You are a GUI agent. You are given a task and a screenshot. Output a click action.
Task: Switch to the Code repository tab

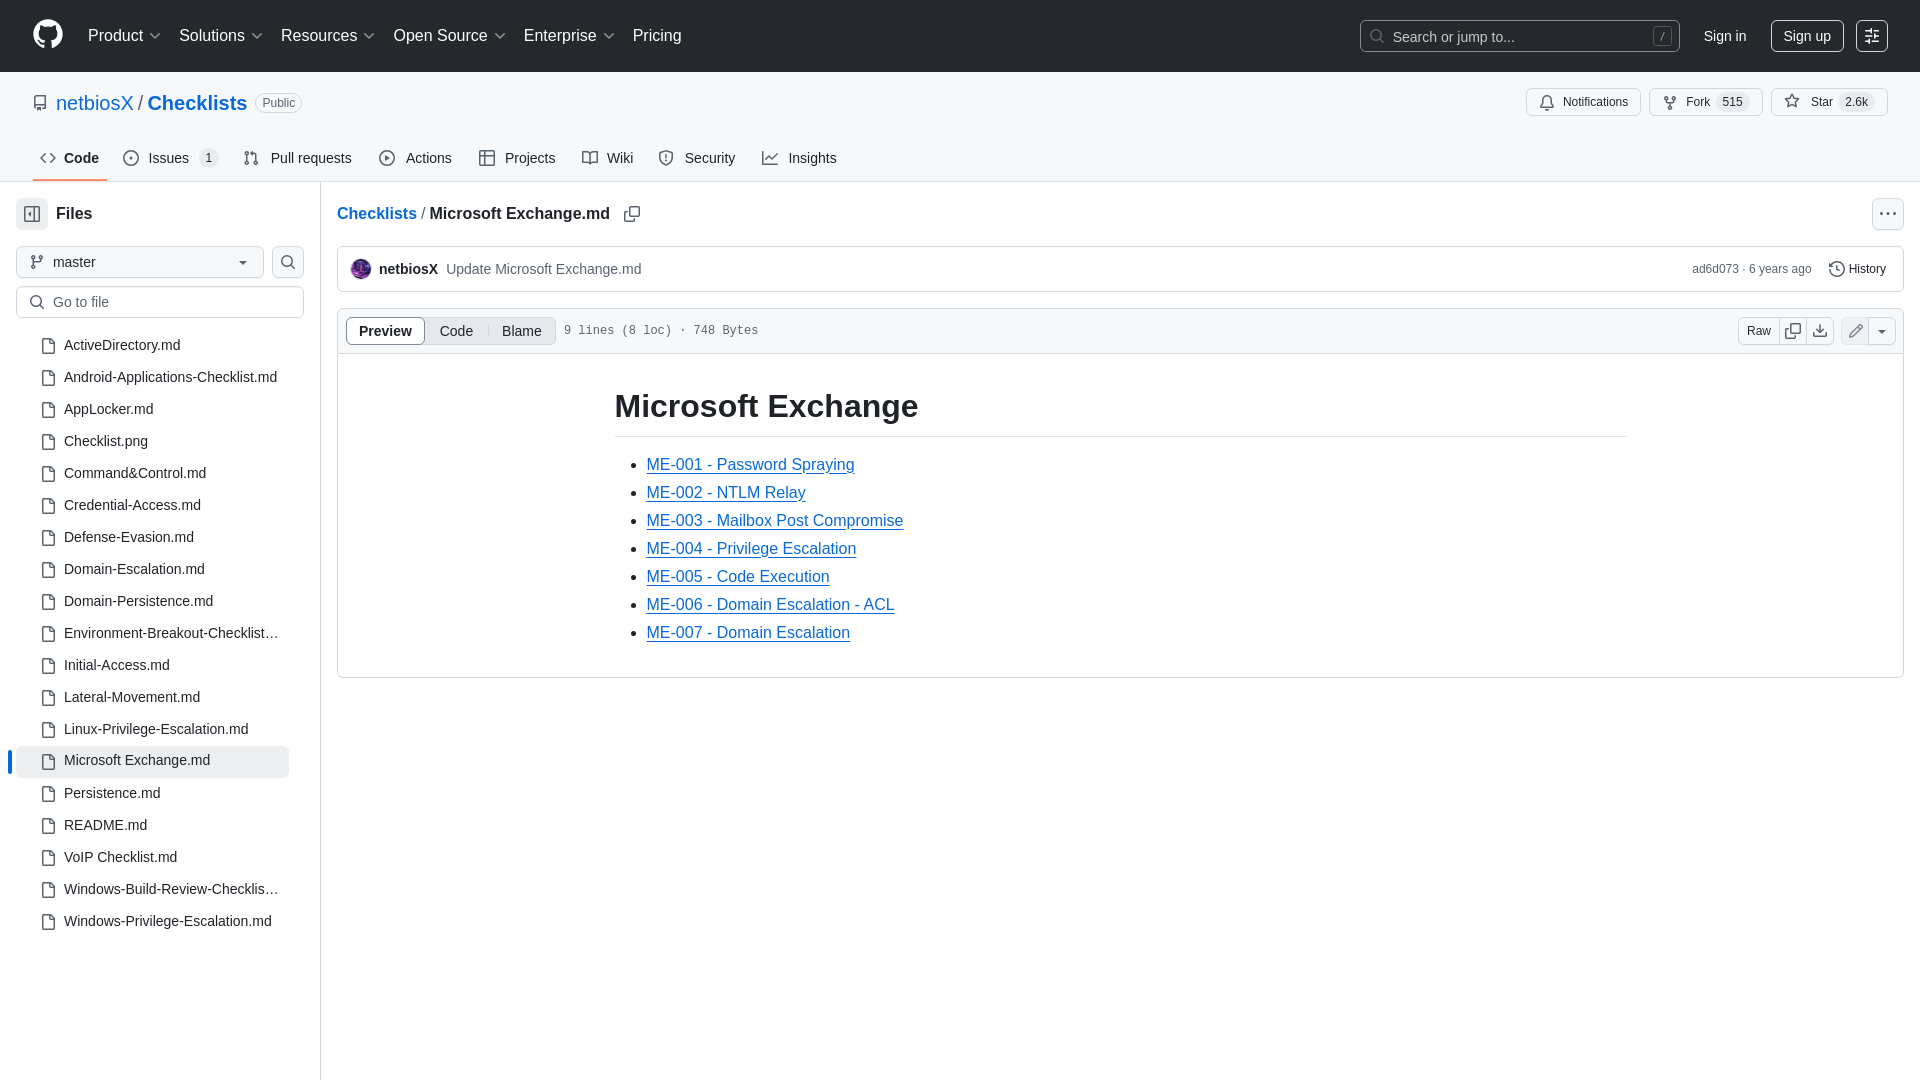pyautogui.click(x=69, y=158)
